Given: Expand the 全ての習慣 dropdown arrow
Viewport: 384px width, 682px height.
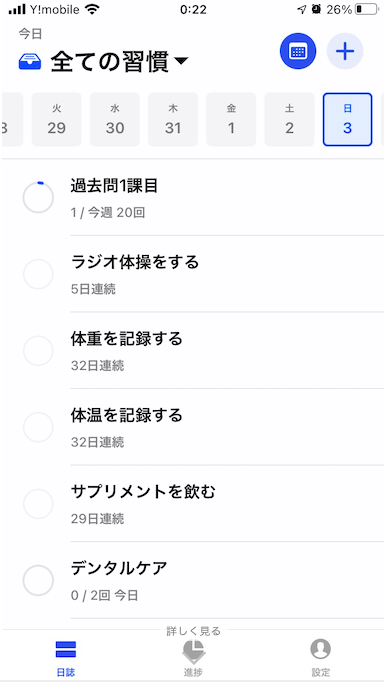Looking at the screenshot, I should [181, 64].
